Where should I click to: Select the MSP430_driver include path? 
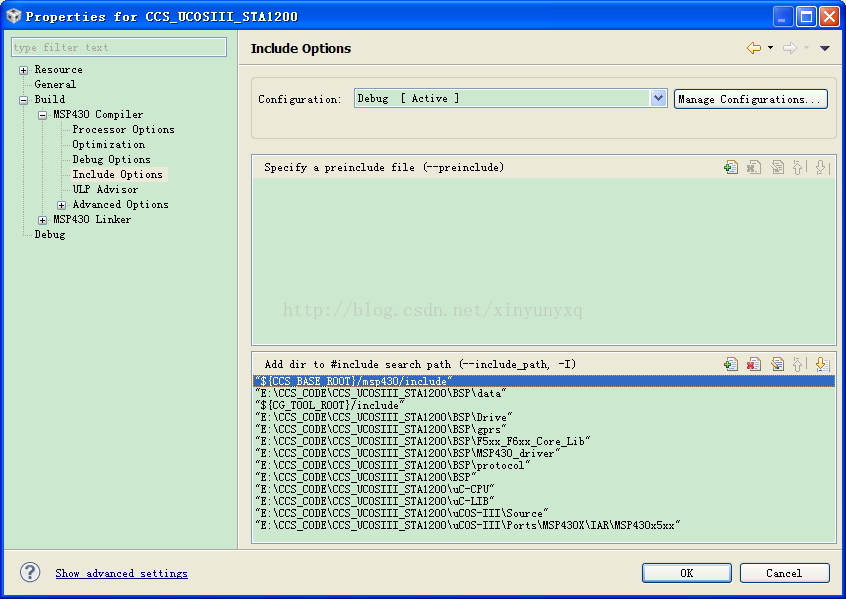click(x=544, y=453)
